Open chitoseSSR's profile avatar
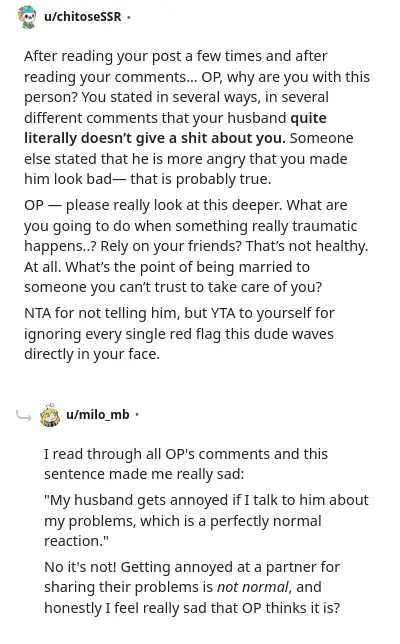The image size is (400, 644). [x=28, y=17]
